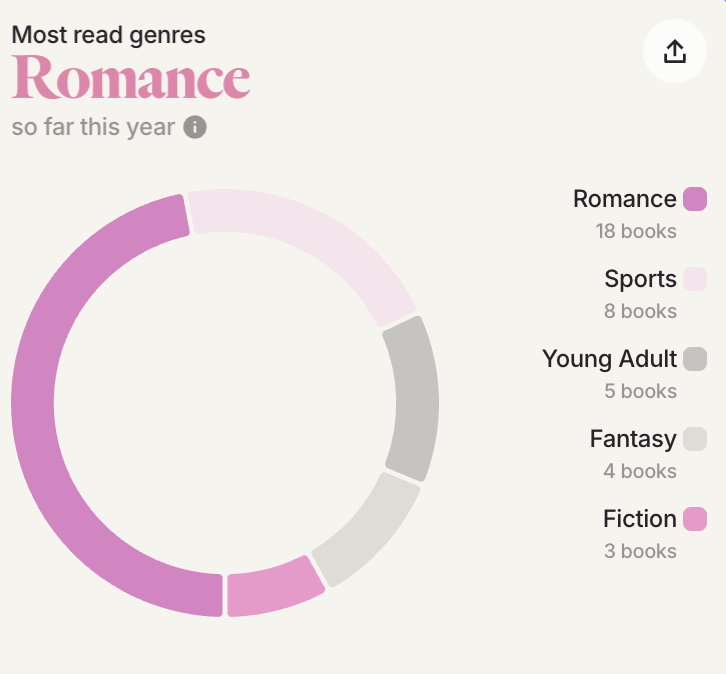
Task: Click the share export icon
Action: pyautogui.click(x=675, y=51)
